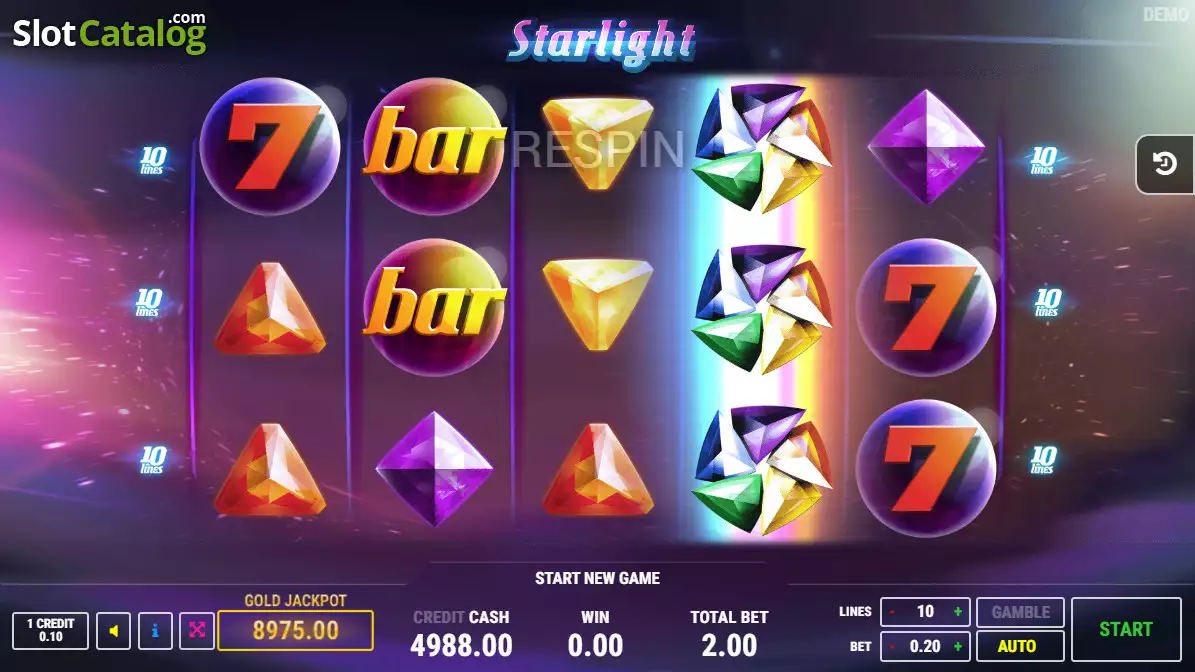
Task: Toggle fullscreen with the pink arrows icon
Action: pos(197,631)
